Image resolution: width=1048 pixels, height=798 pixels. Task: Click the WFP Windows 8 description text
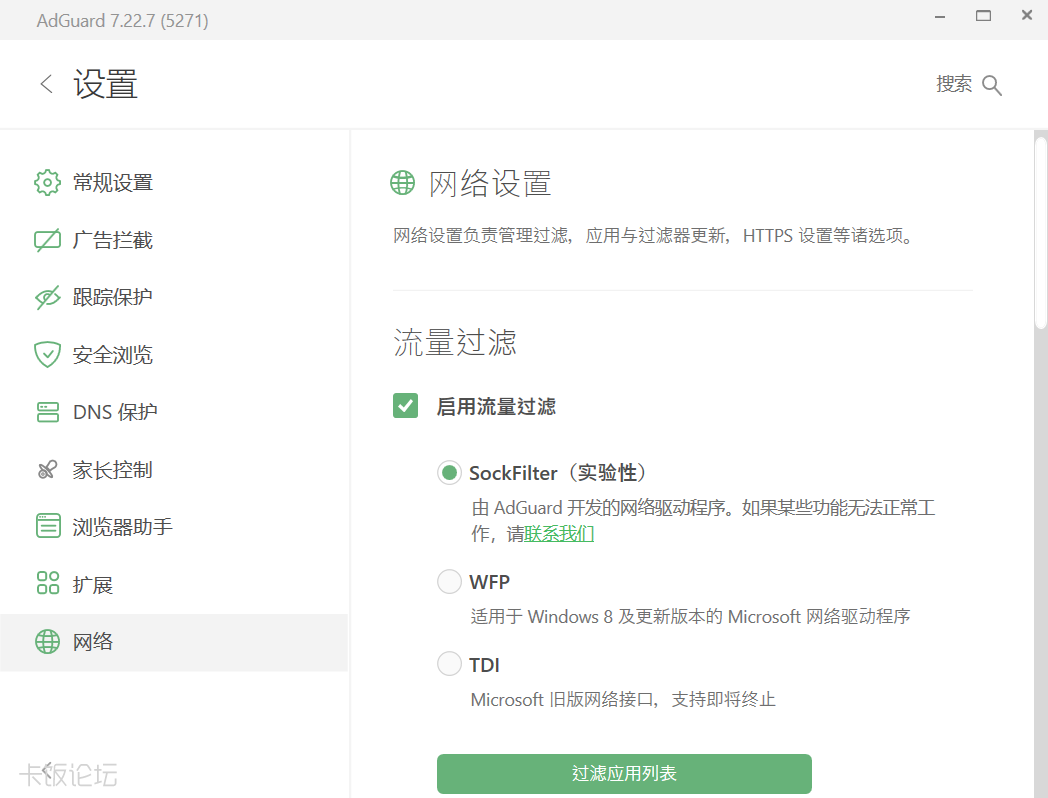point(690,616)
